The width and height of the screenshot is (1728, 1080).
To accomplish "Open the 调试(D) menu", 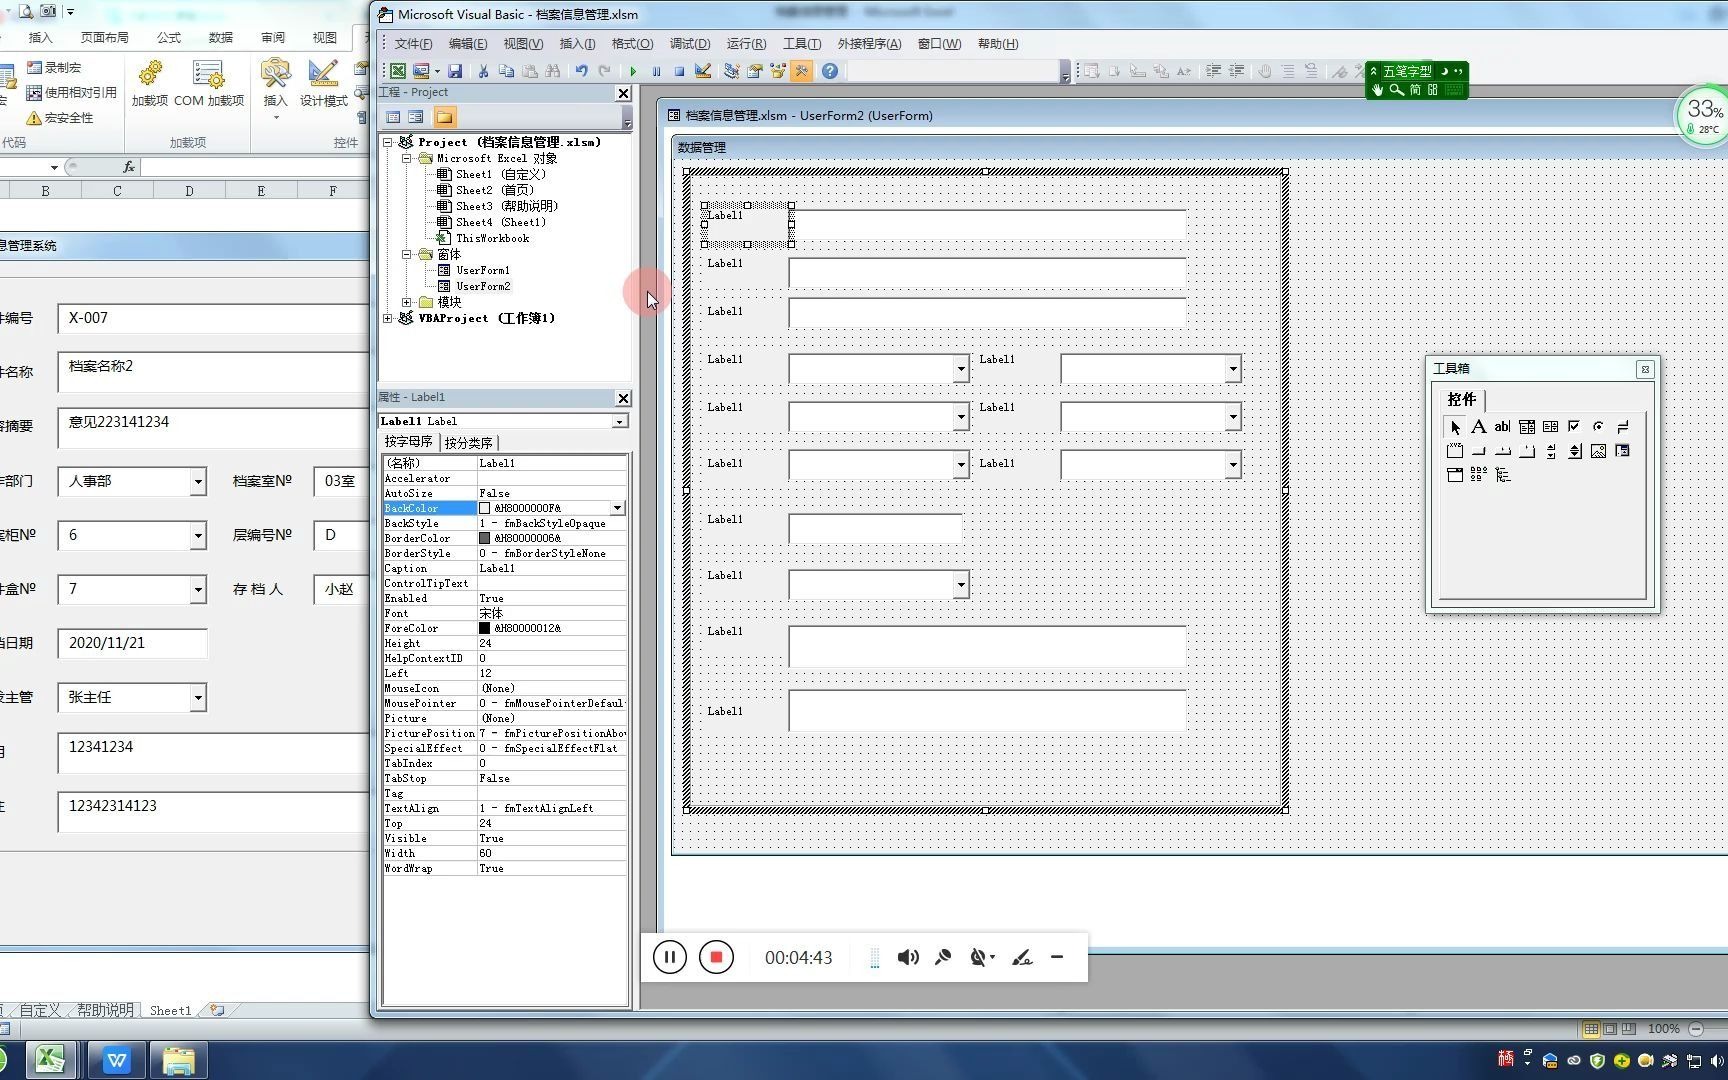I will 690,44.
